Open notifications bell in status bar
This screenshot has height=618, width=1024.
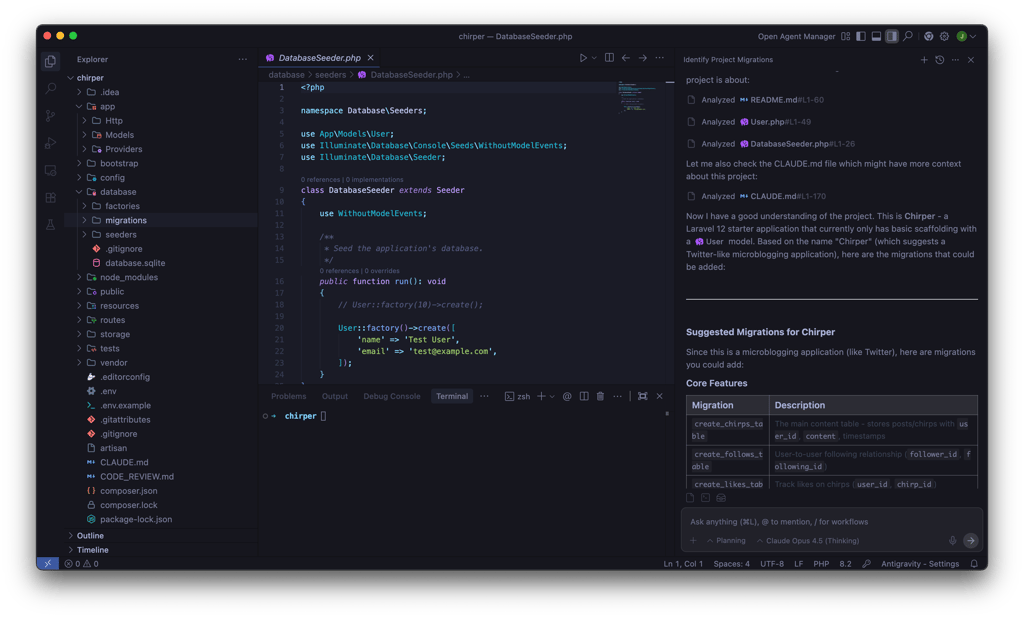tap(974, 564)
